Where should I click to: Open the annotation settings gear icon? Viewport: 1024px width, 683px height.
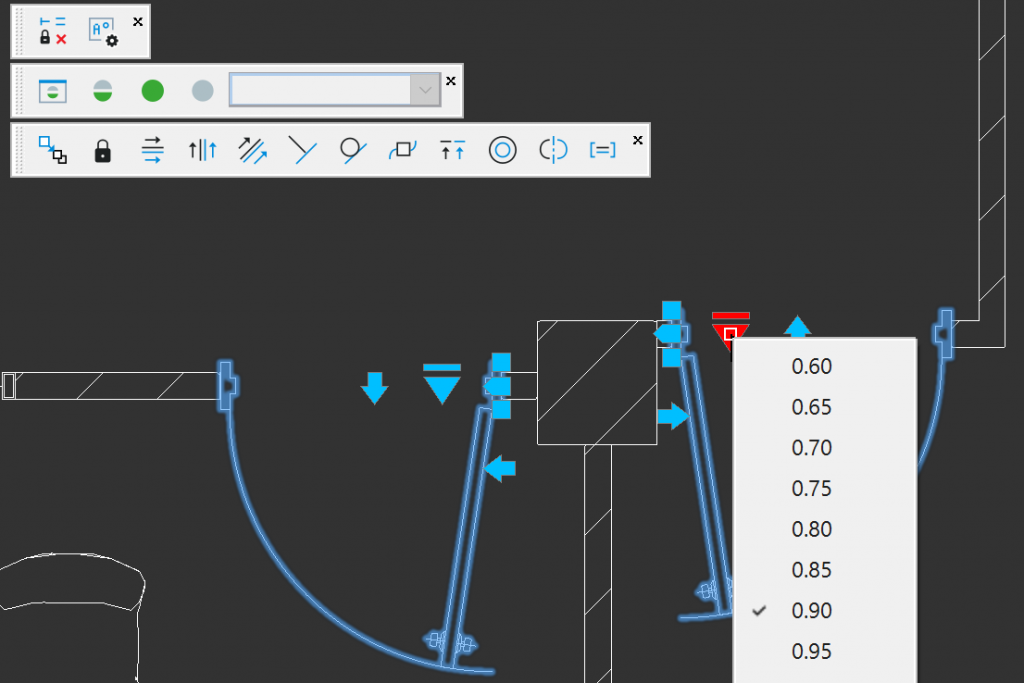pos(103,32)
